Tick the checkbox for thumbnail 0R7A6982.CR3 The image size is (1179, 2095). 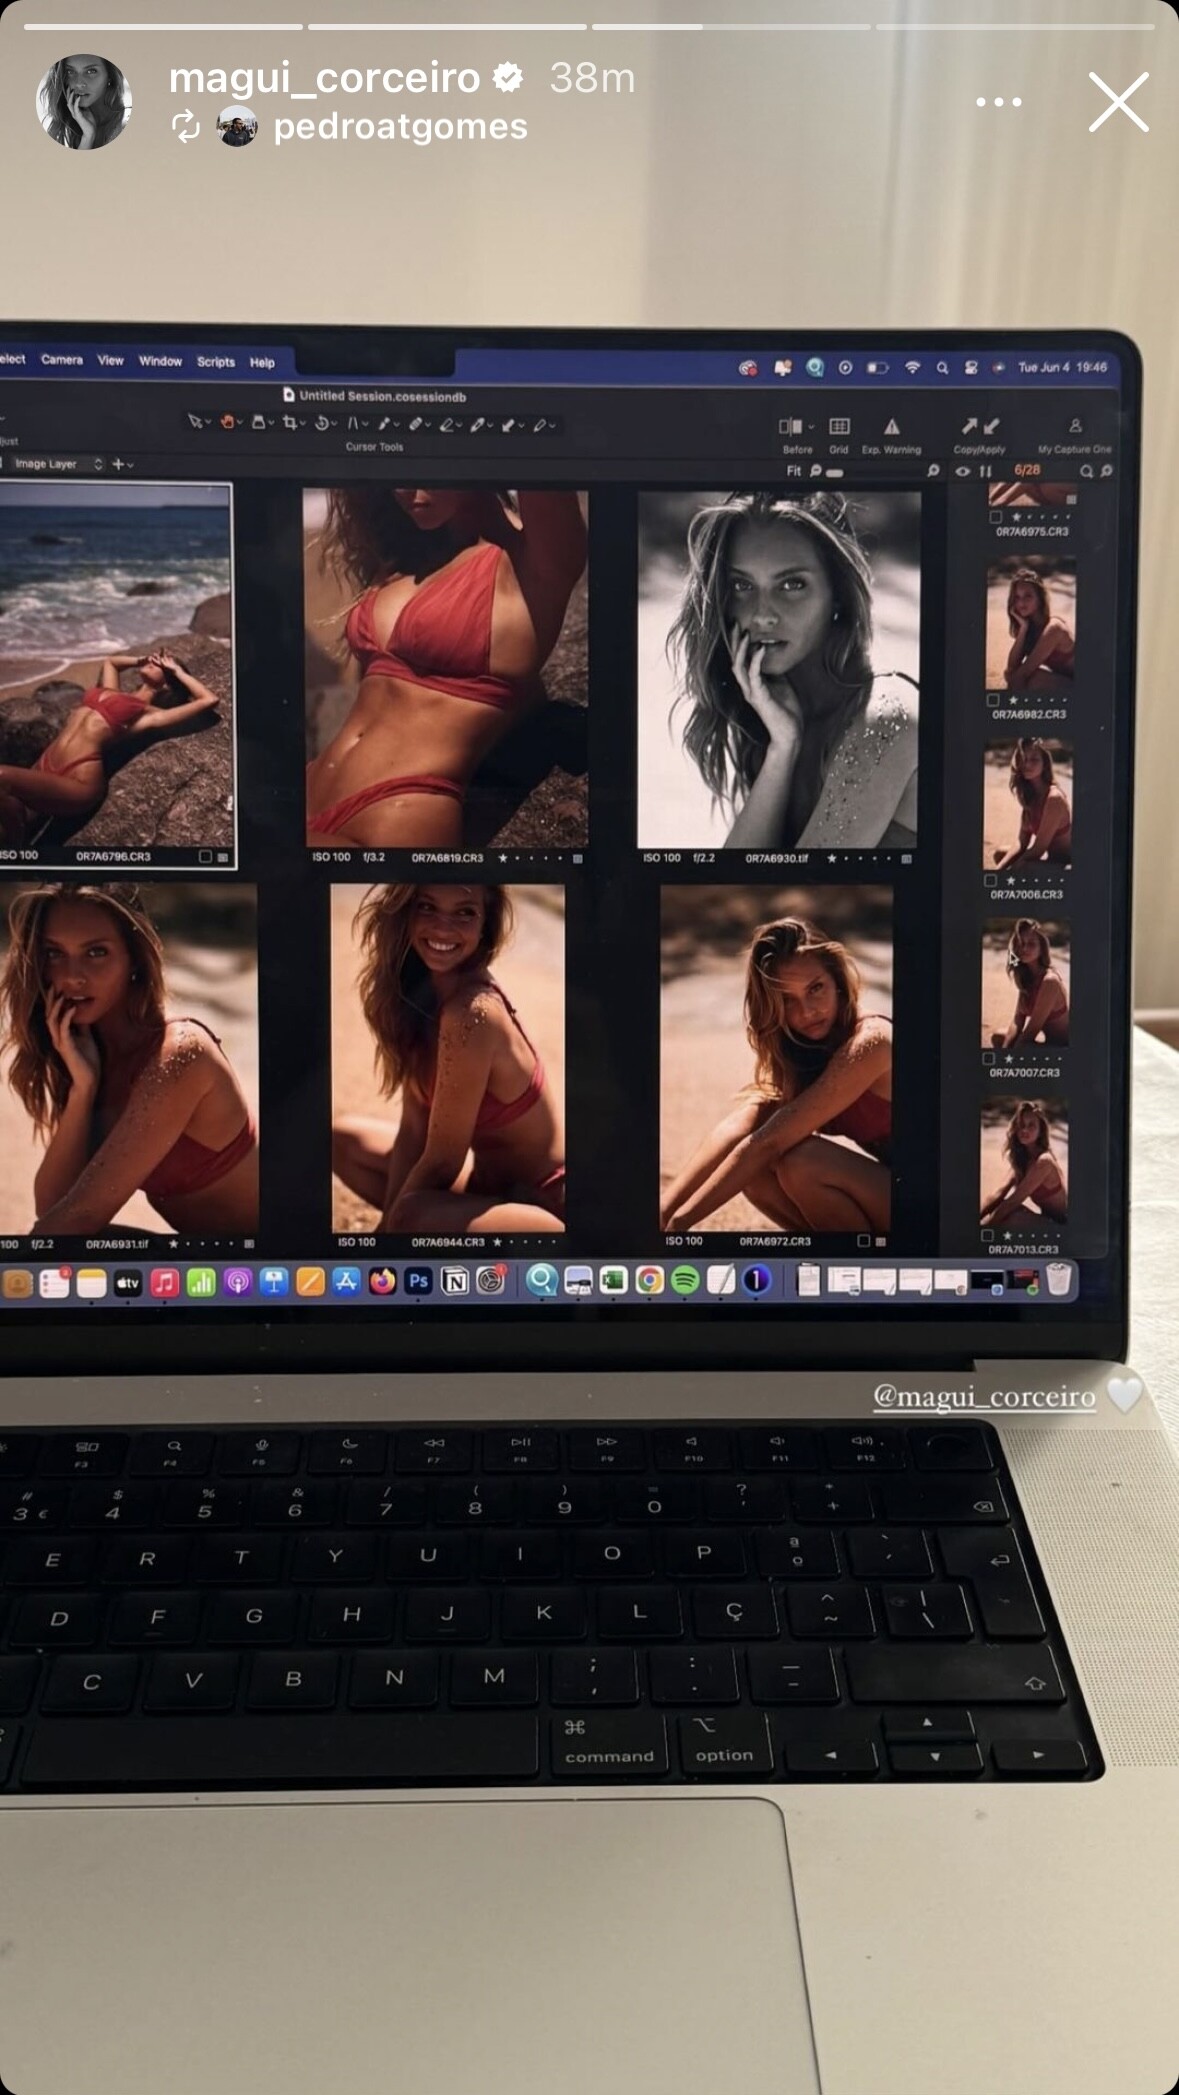pyautogui.click(x=993, y=701)
